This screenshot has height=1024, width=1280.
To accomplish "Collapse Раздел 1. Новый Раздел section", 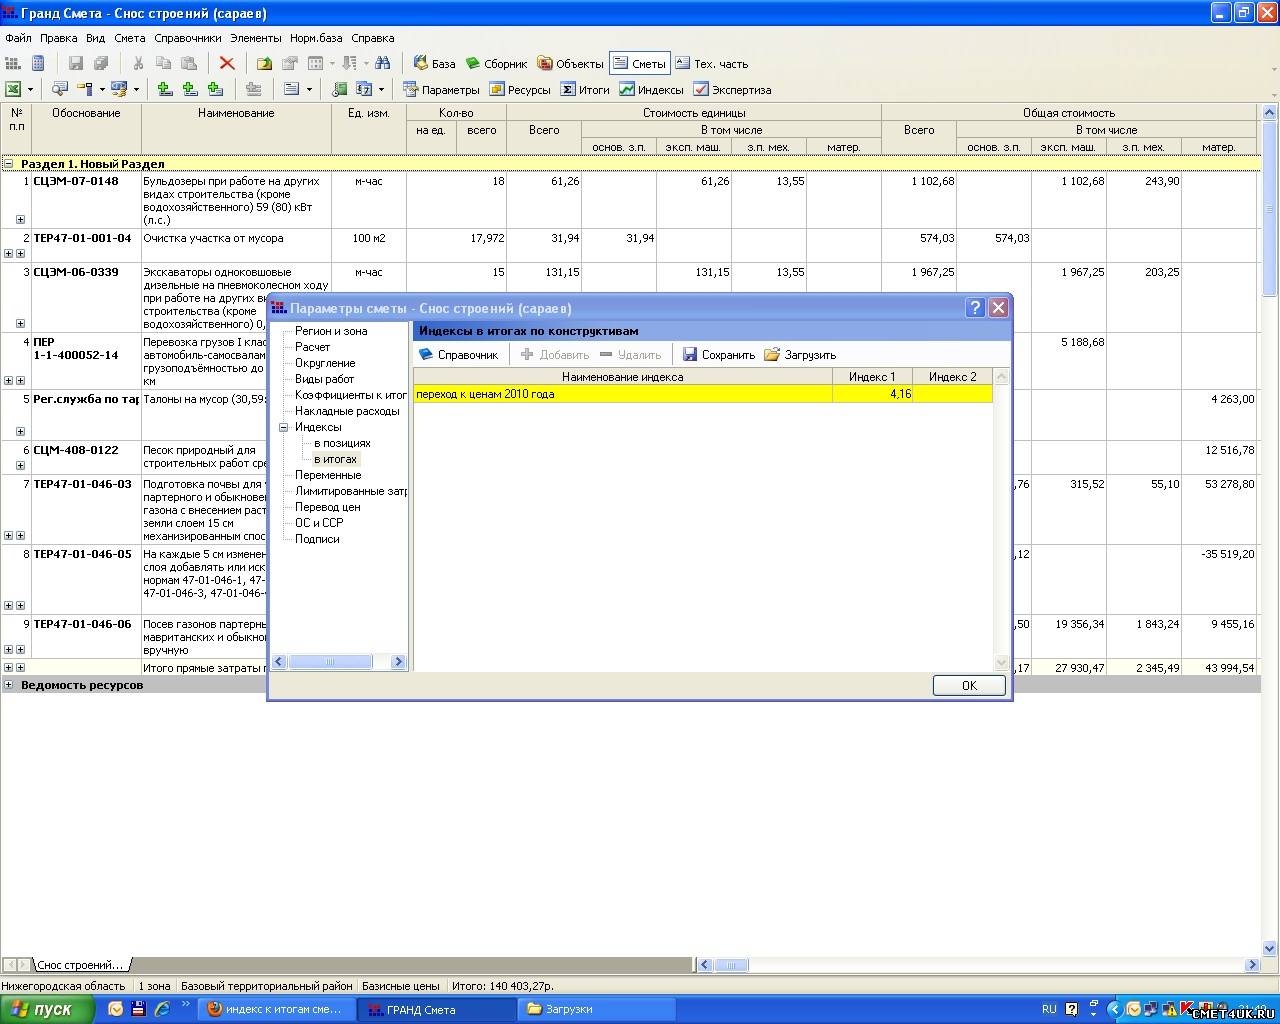I will [x=9, y=164].
